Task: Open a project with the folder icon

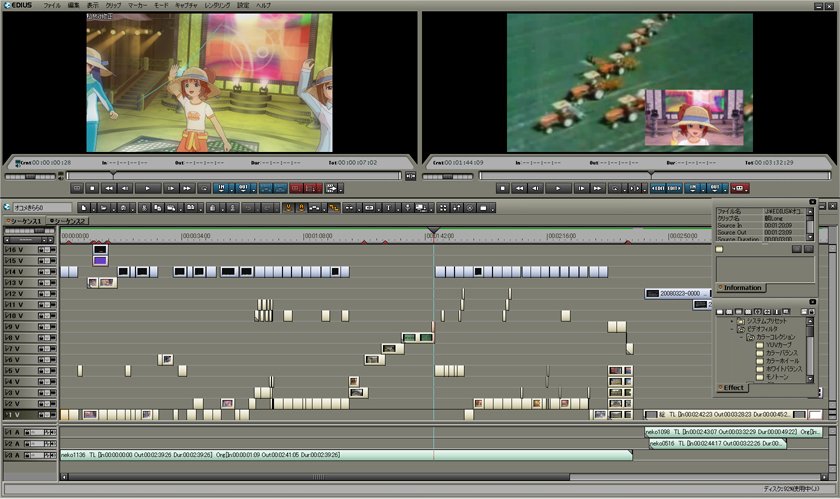Action: (103, 207)
